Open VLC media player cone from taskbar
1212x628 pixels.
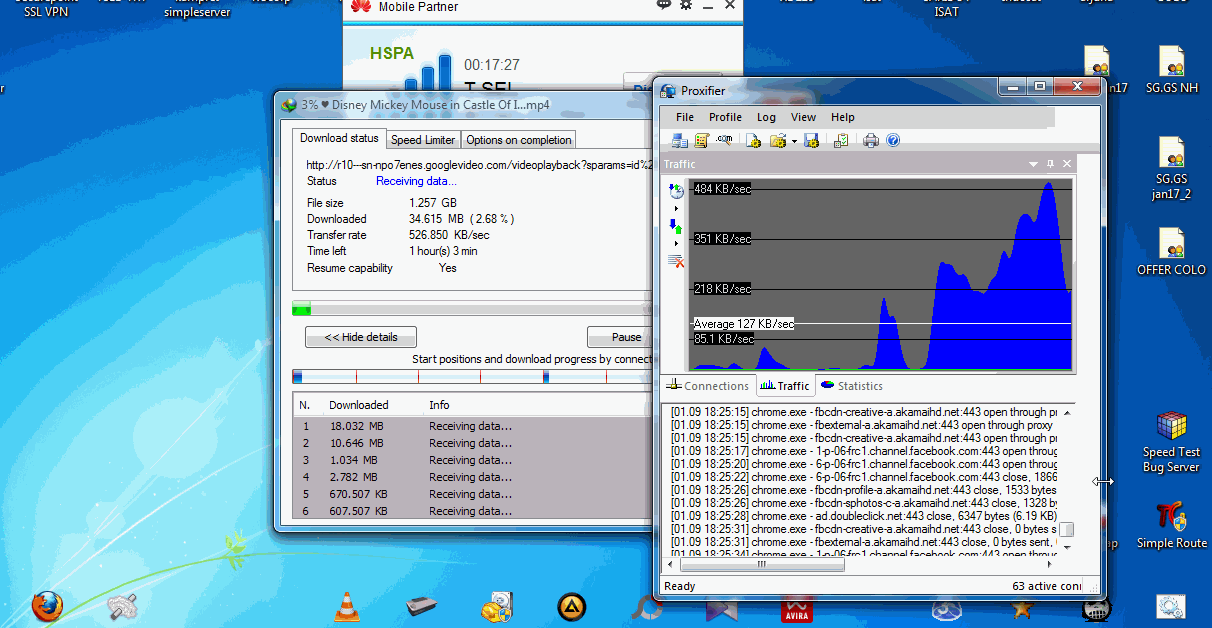tap(346, 605)
